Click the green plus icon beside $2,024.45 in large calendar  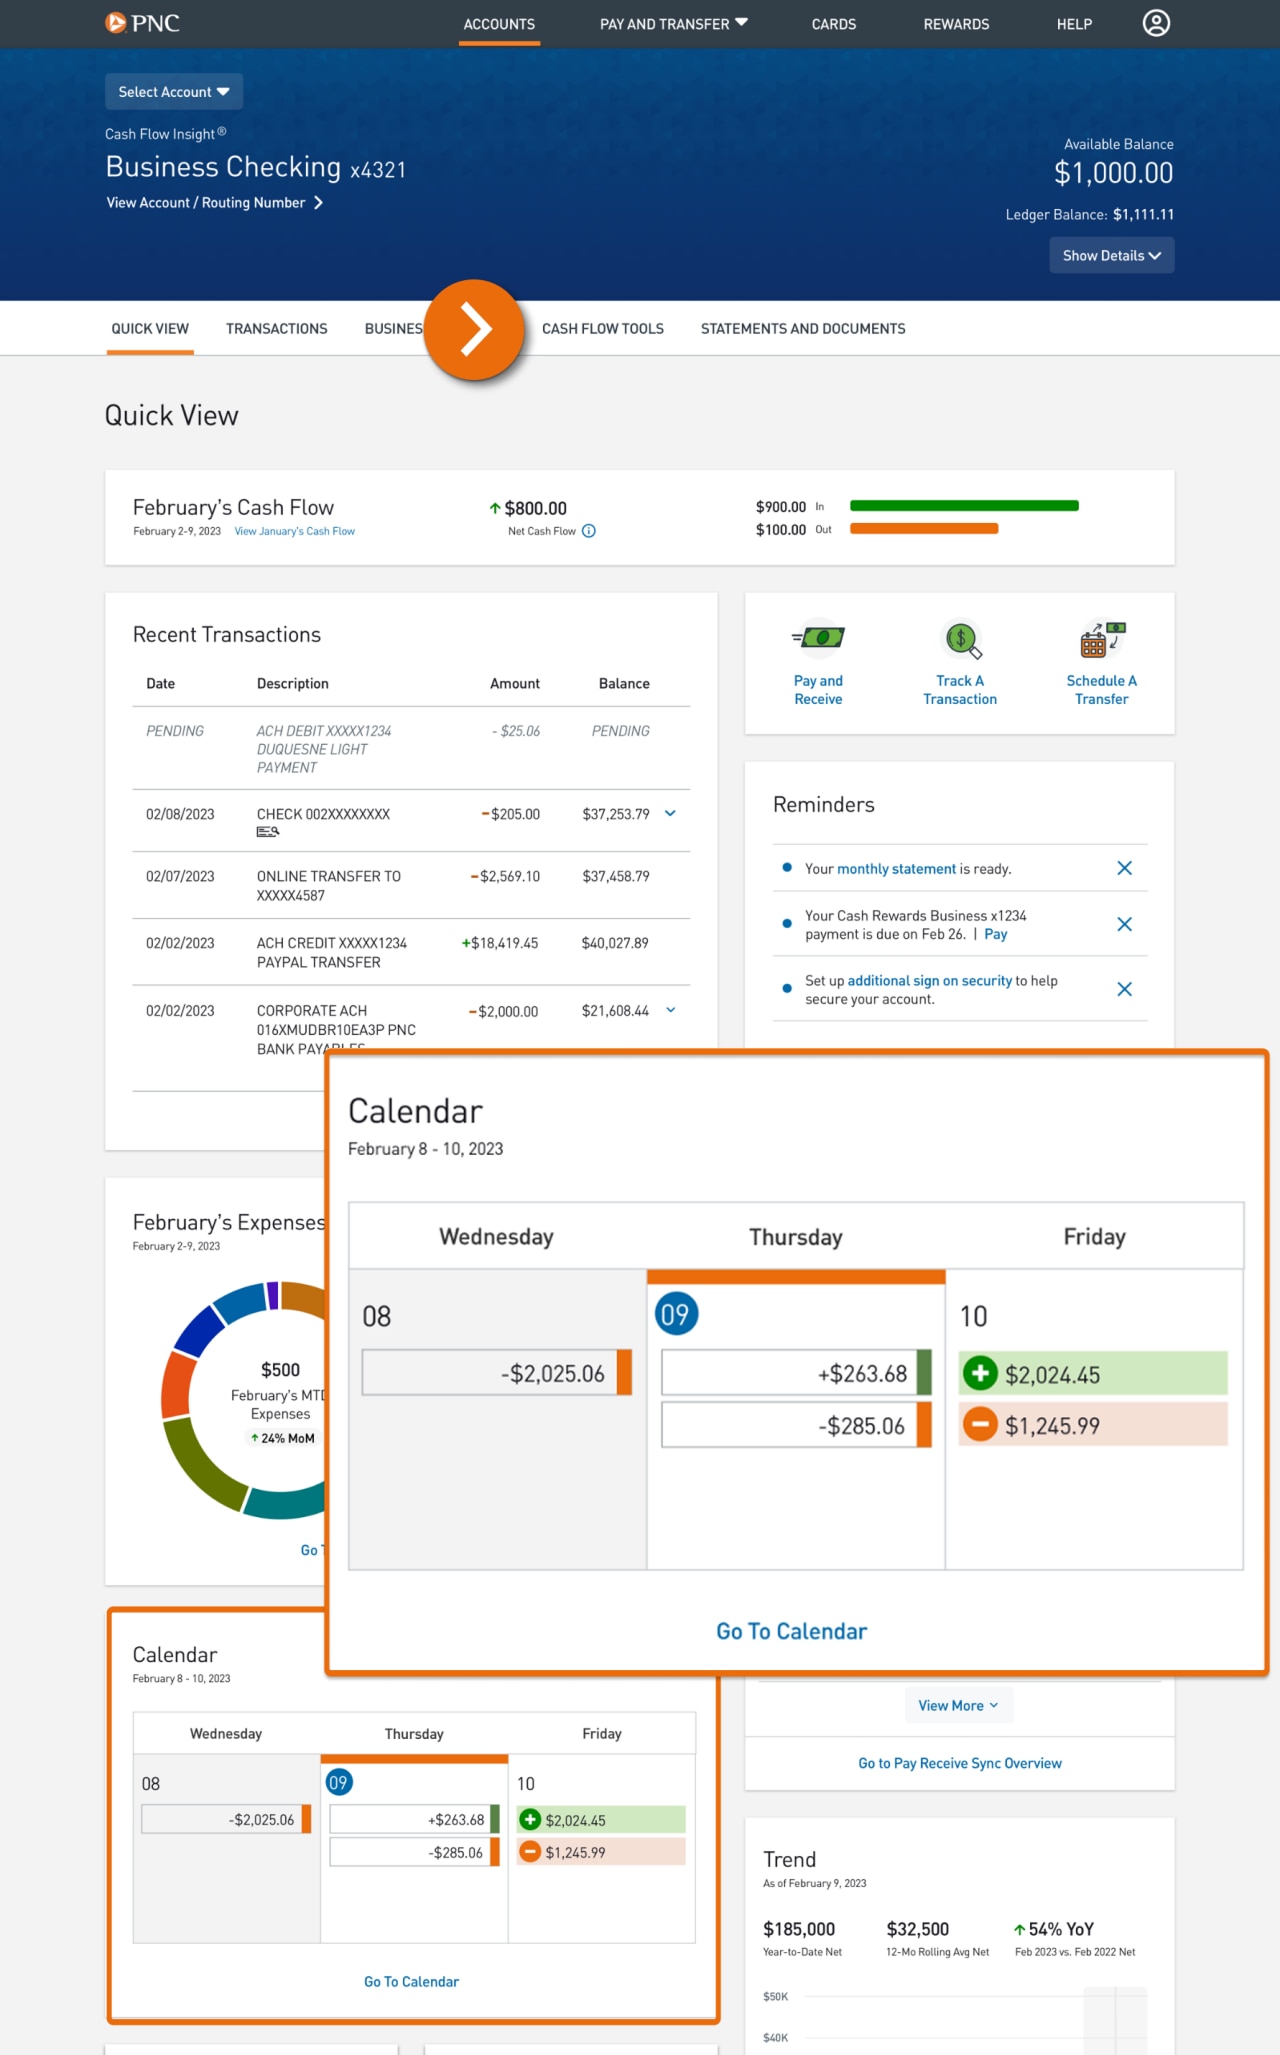980,1373
